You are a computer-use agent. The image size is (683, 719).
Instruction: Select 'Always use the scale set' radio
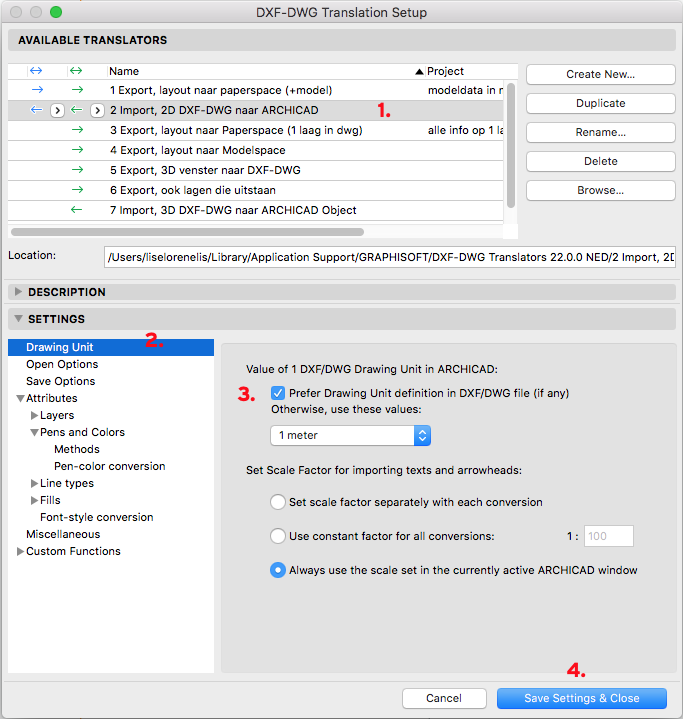point(278,570)
